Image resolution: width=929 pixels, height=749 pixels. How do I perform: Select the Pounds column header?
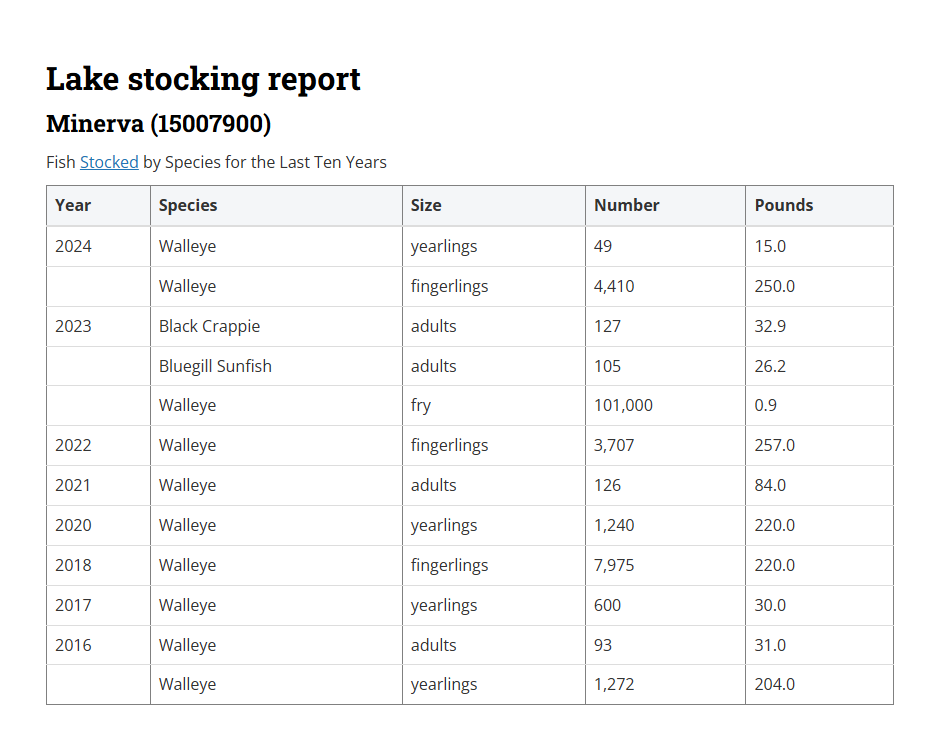783,205
